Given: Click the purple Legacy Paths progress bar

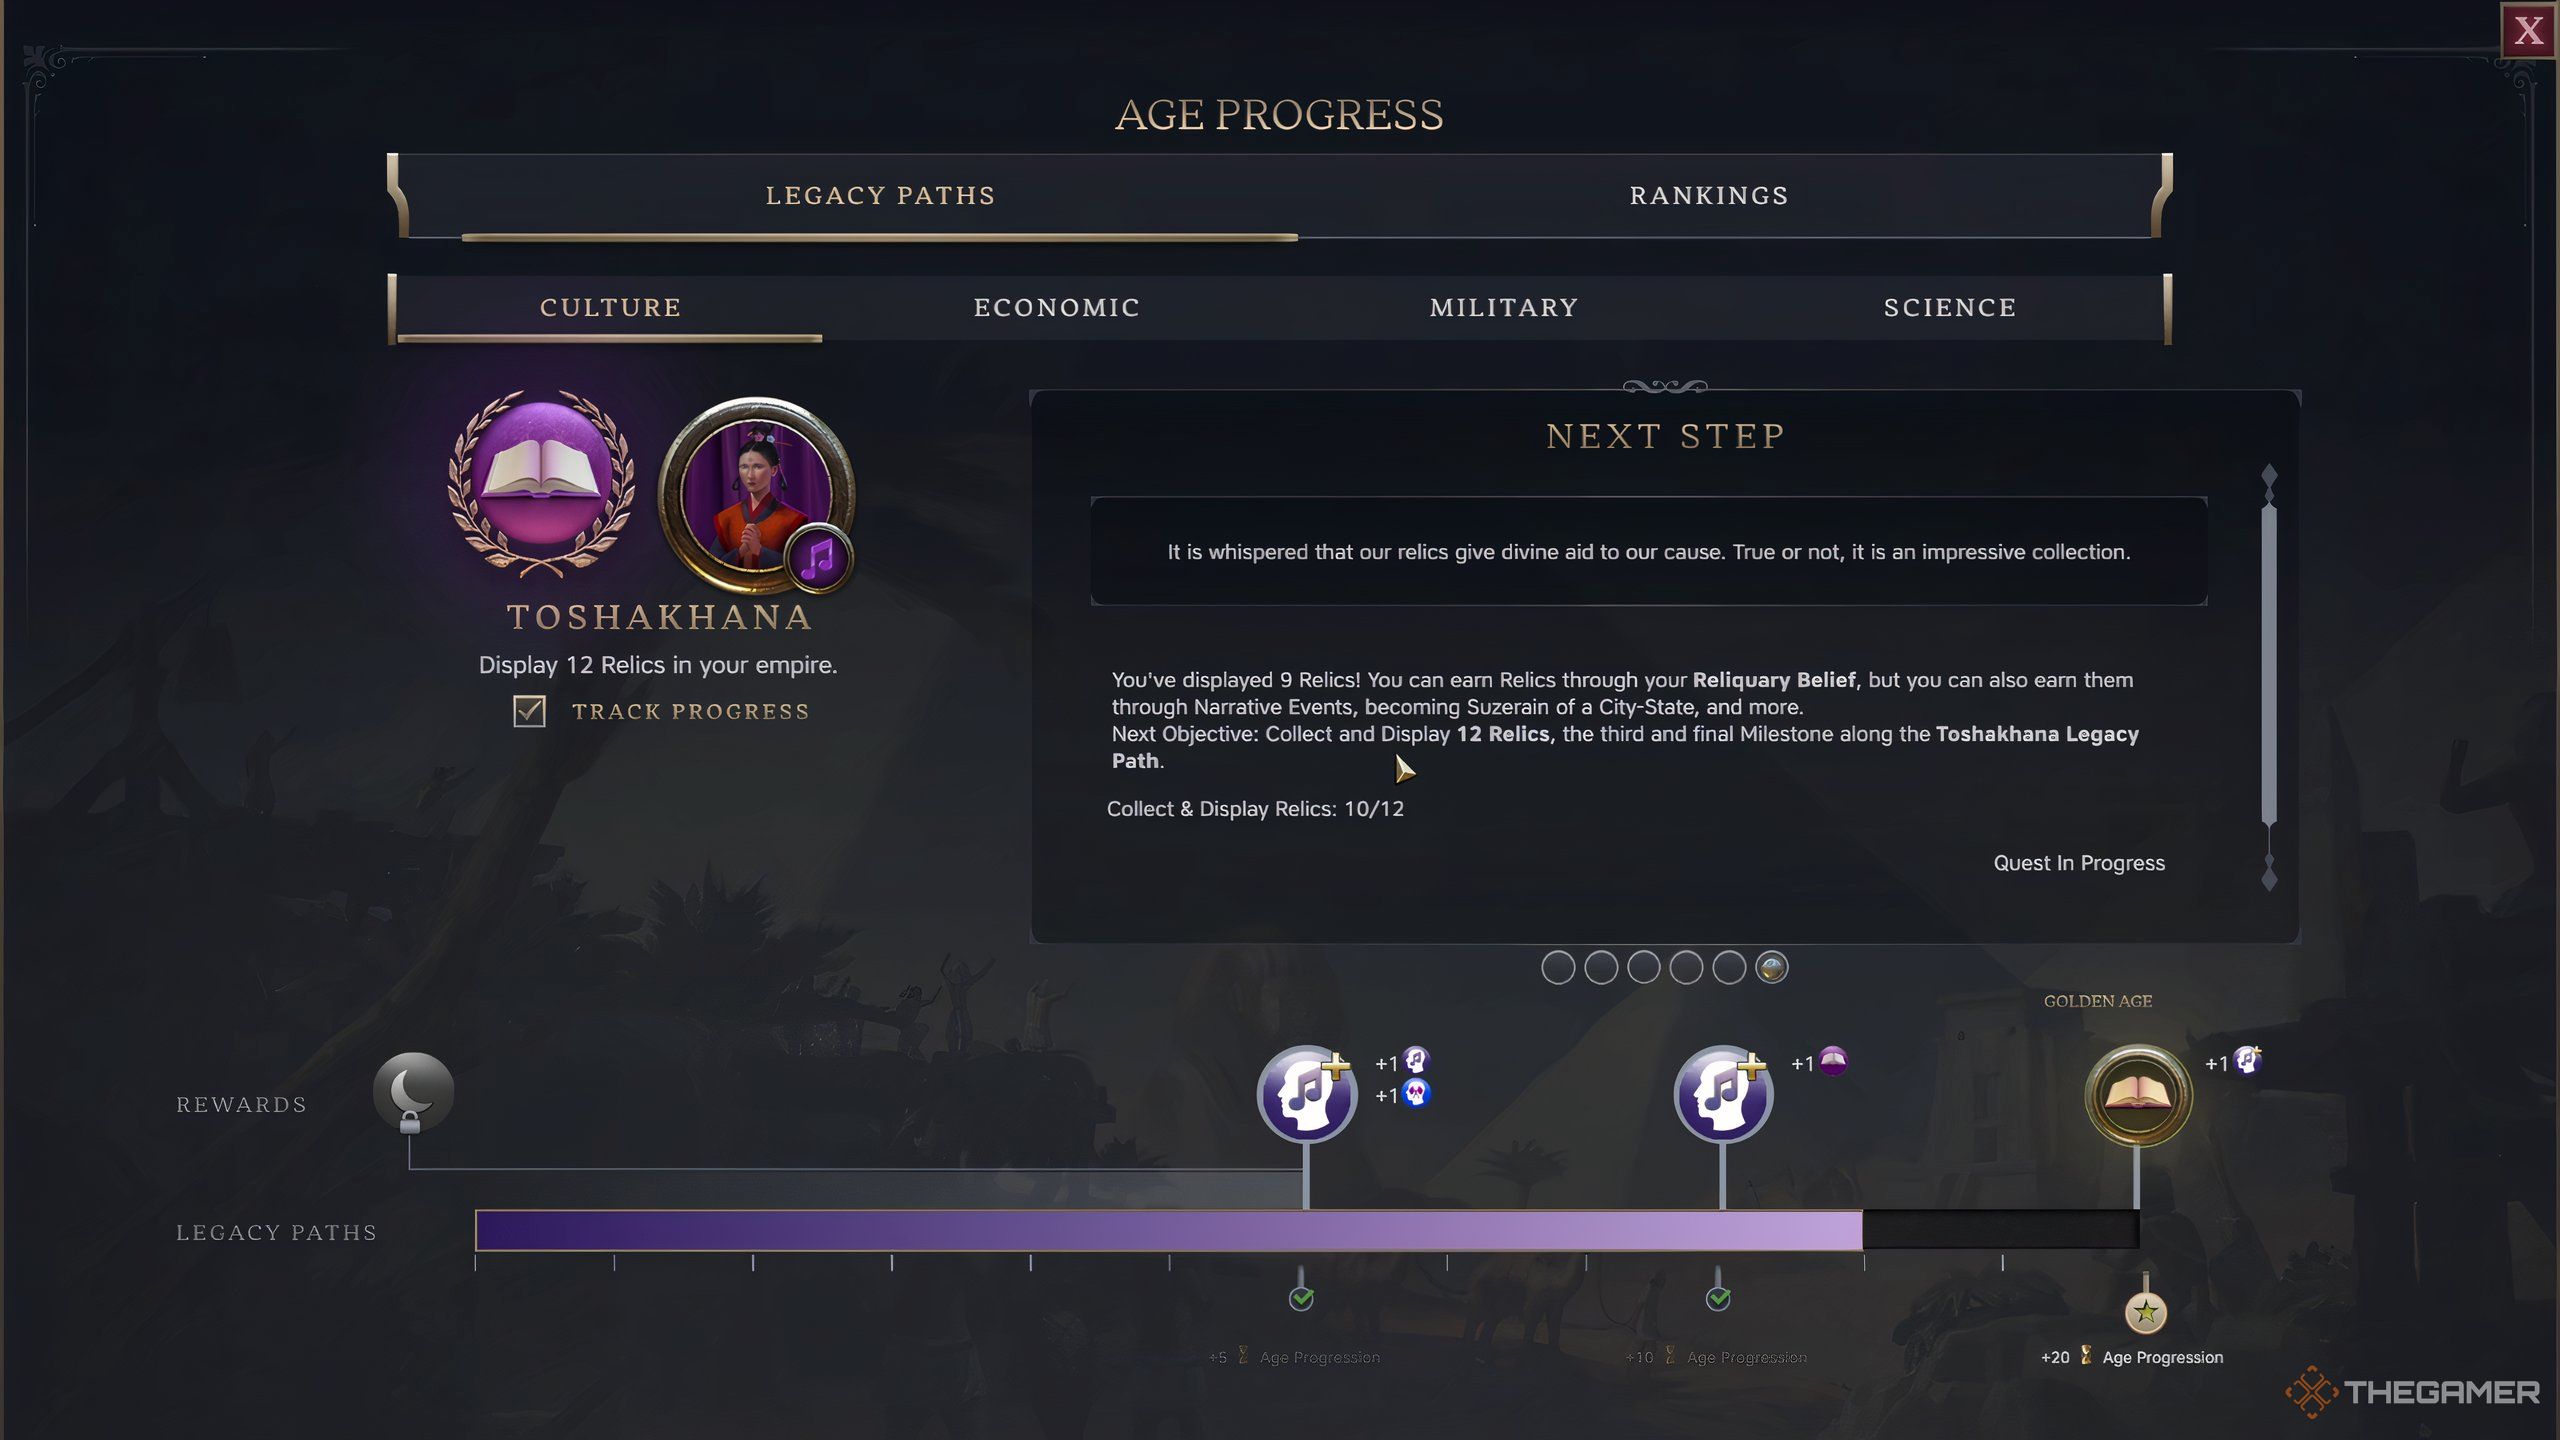Looking at the screenshot, I should click(x=1168, y=1230).
